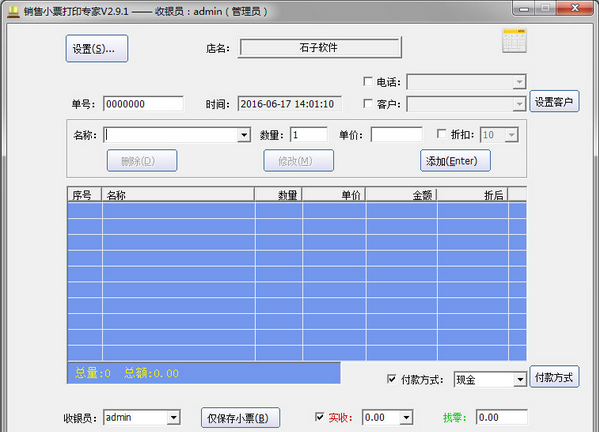This screenshot has height=432, width=599.
Task: Click the 添加(Enter) button
Action: 455,161
